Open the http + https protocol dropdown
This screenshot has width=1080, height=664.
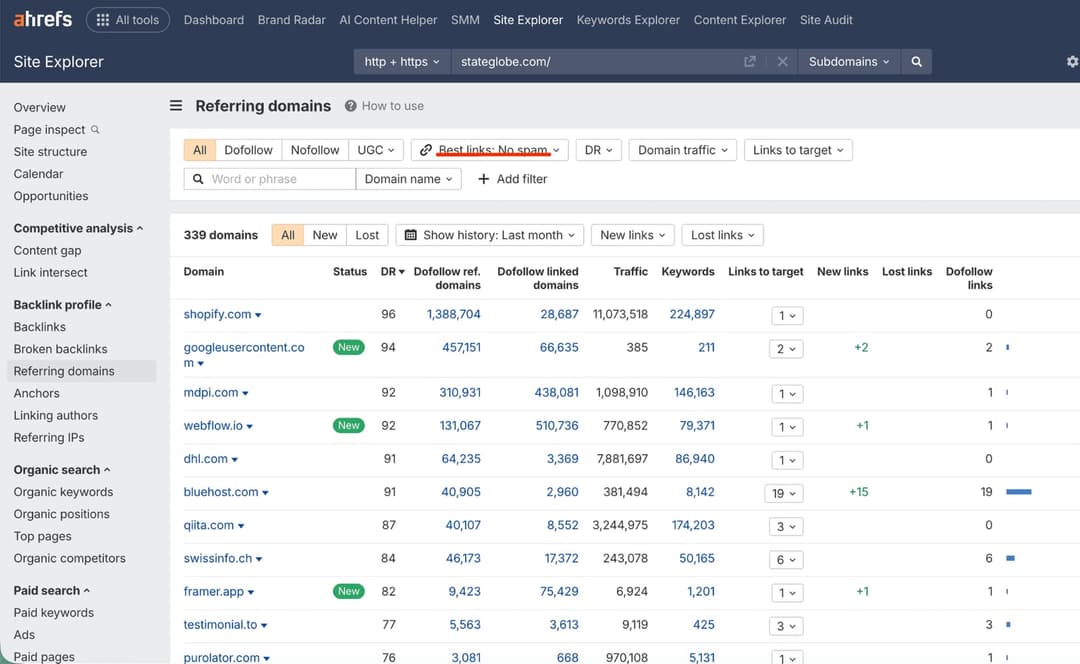pos(402,61)
